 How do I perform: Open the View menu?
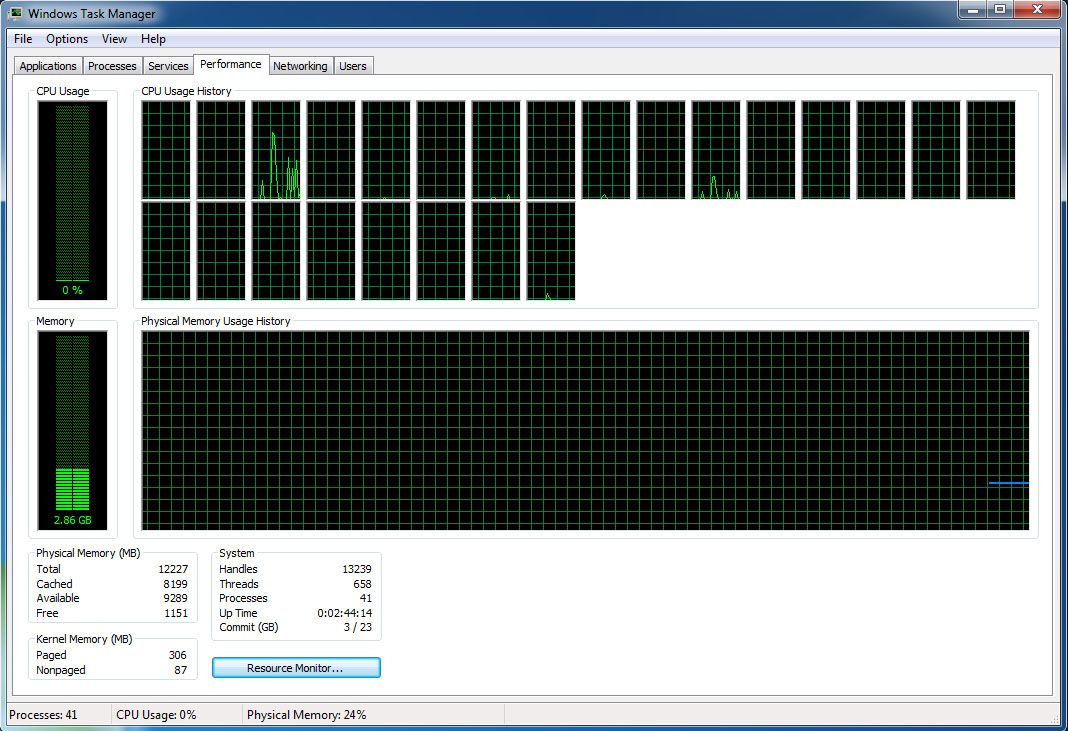(114, 39)
